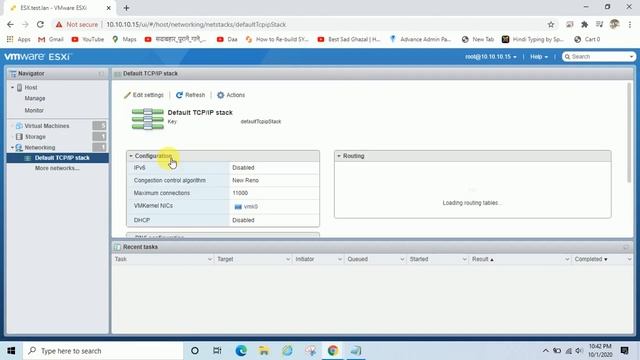This screenshot has height=360, width=640.
Task: Click the Refresh icon in the toolbar
Action: 179,95
